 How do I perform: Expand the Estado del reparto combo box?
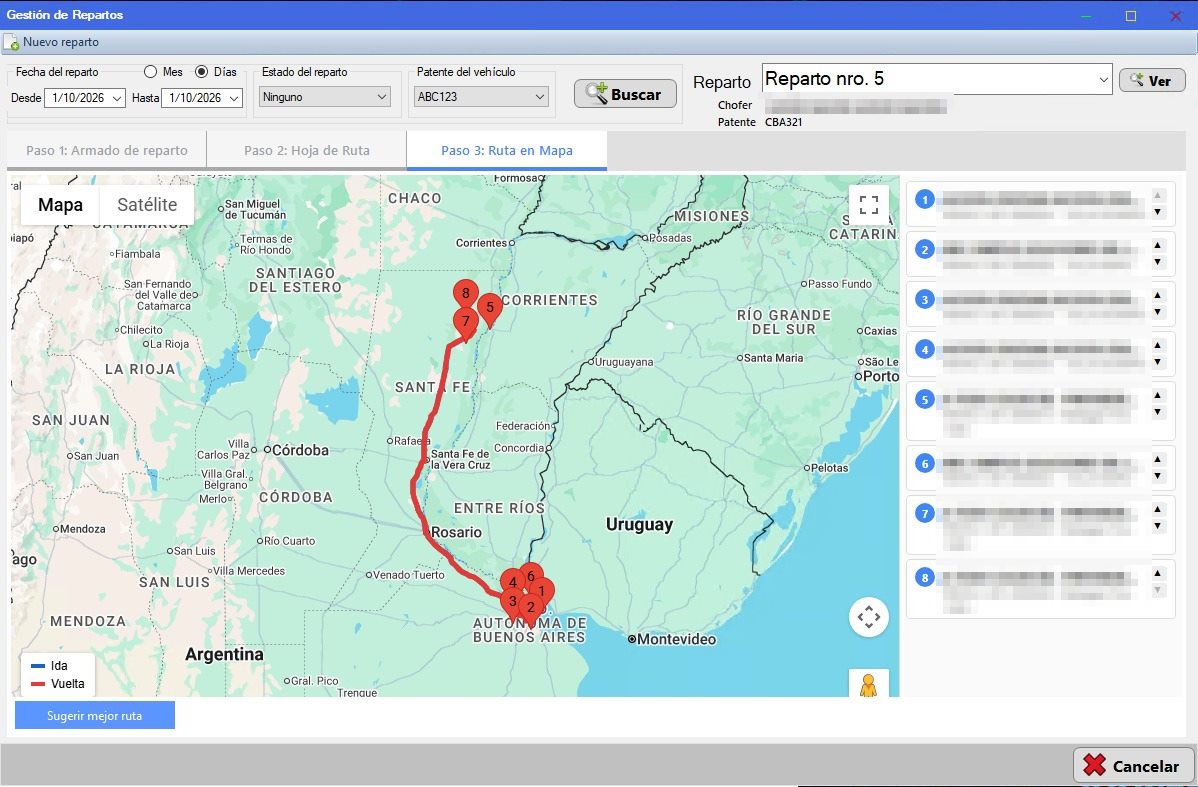point(382,97)
